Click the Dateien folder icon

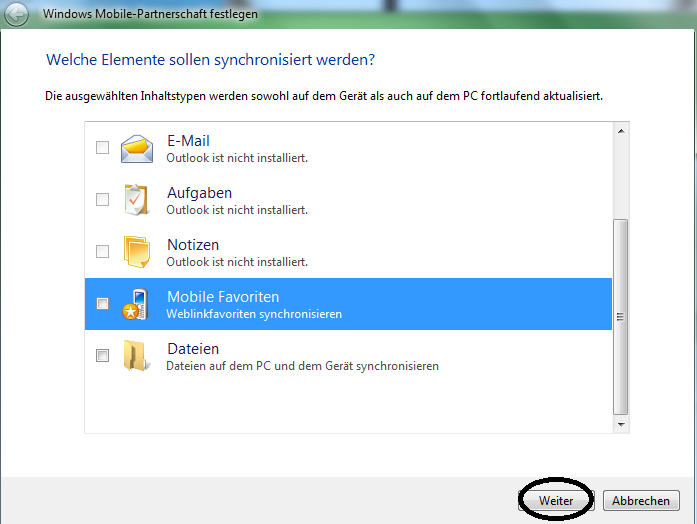tap(136, 356)
